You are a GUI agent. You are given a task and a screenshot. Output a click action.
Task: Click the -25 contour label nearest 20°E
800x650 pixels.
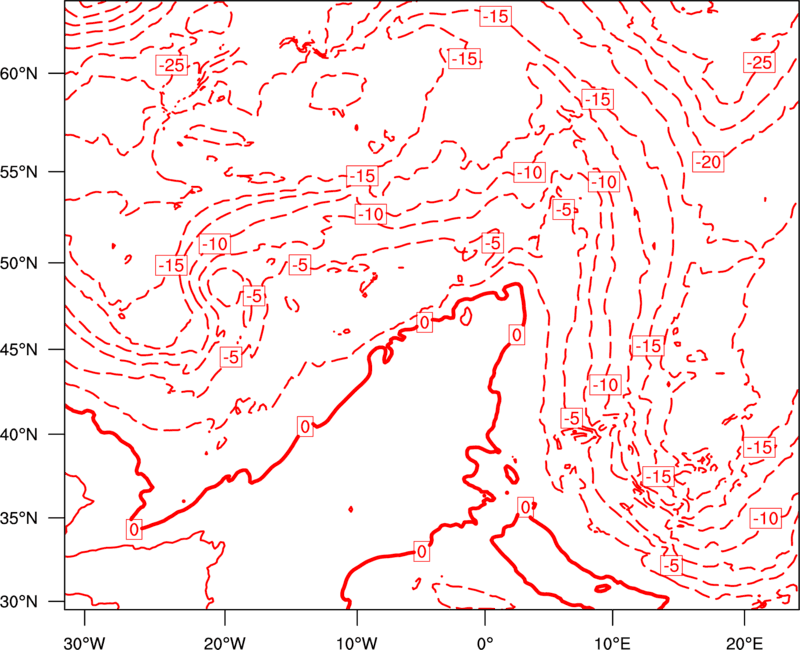pos(759,62)
